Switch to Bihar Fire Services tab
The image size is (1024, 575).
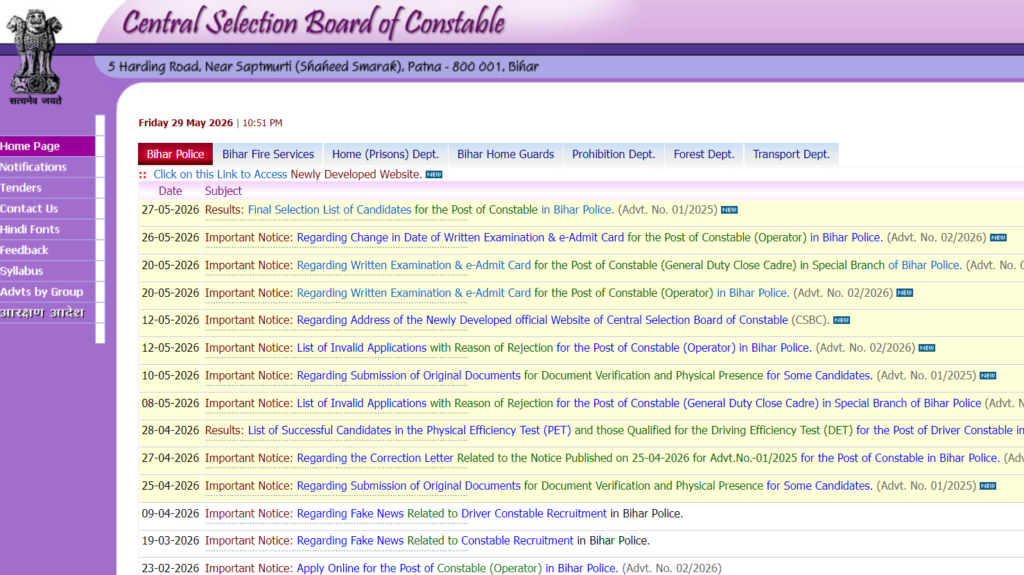[268, 154]
